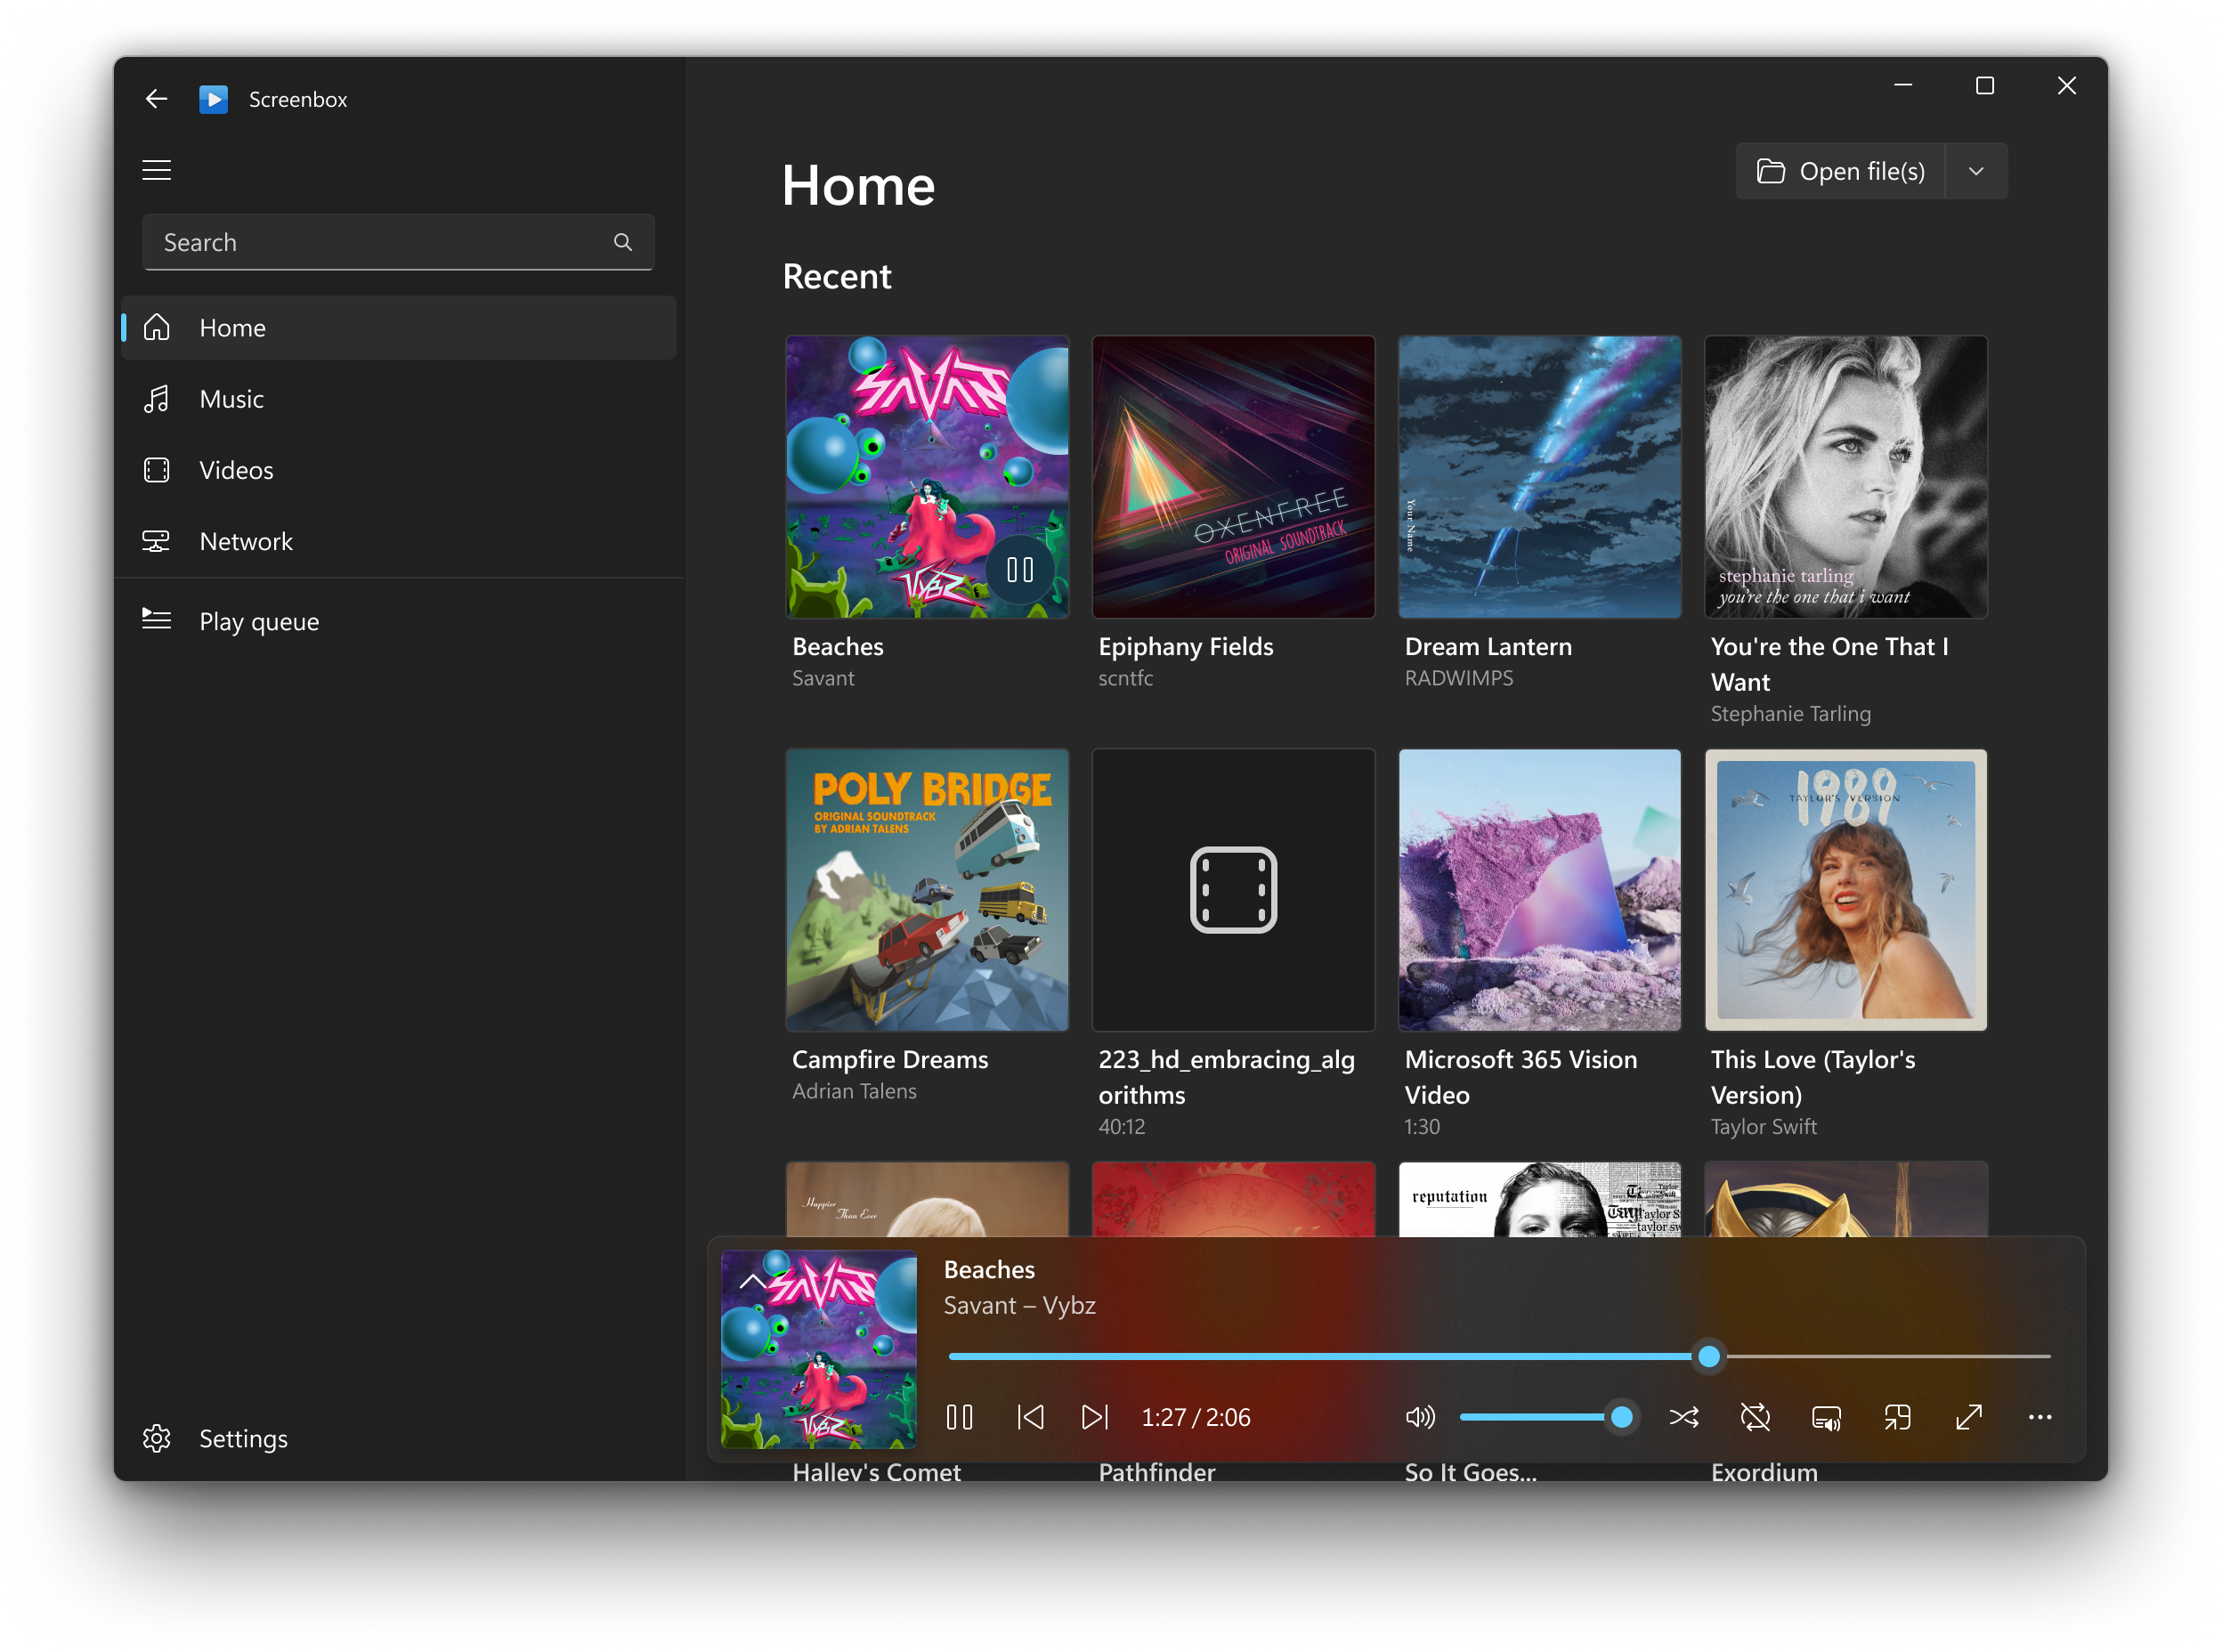
Task: Expand the Open file(s) dropdown
Action: (x=1975, y=170)
